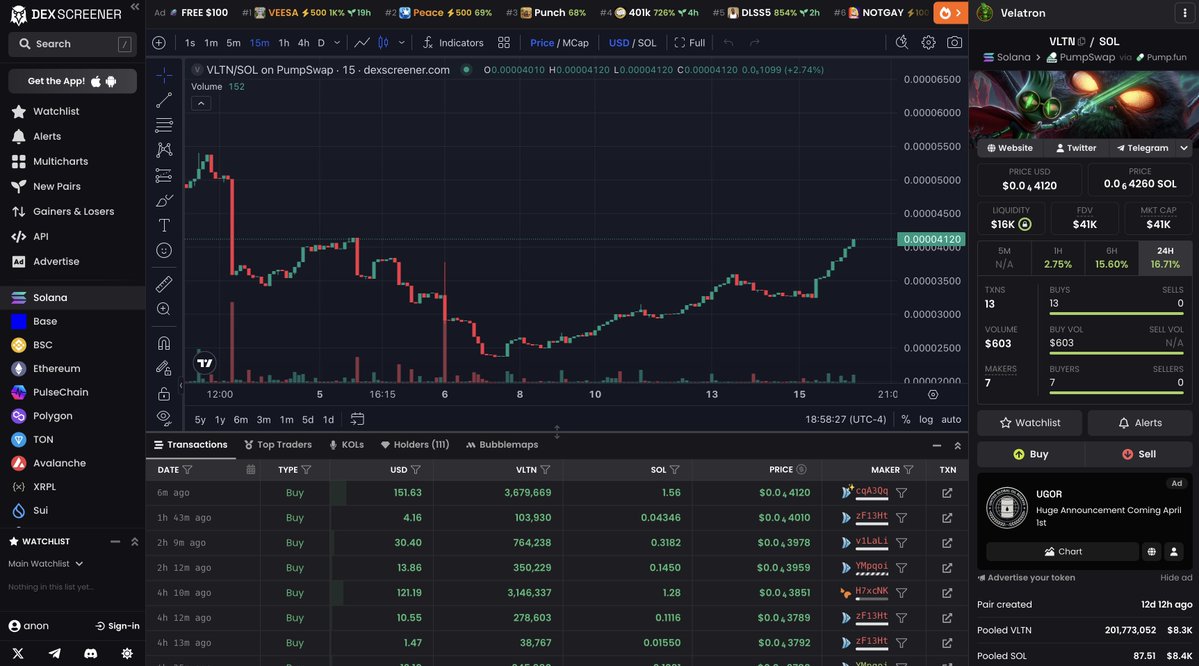Select the Transactions tab
Screen dimensions: 1199x666
click(190, 444)
